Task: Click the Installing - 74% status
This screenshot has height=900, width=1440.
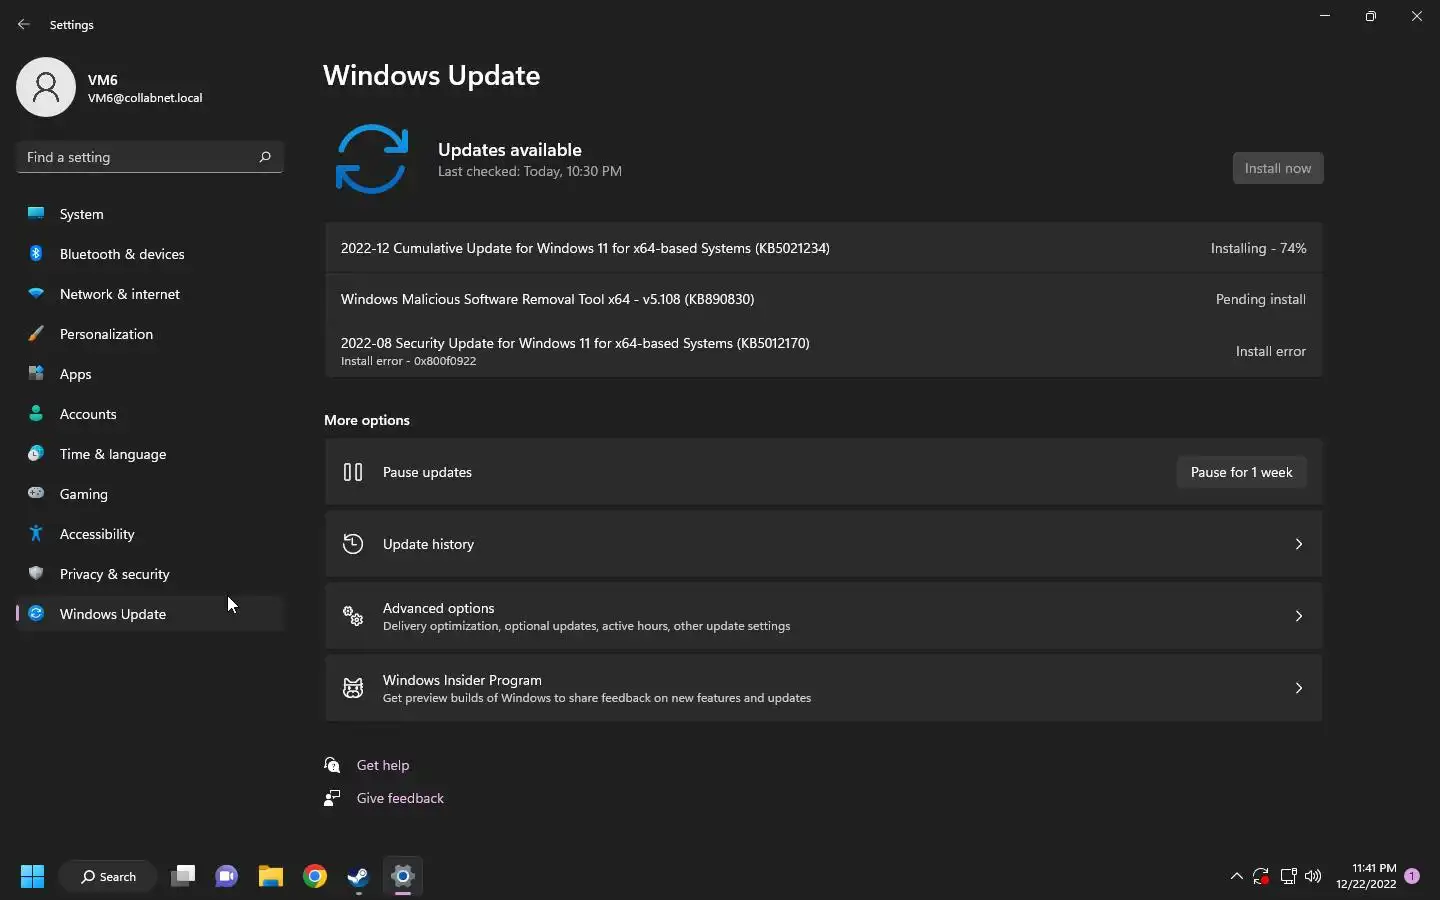Action: (x=1258, y=248)
